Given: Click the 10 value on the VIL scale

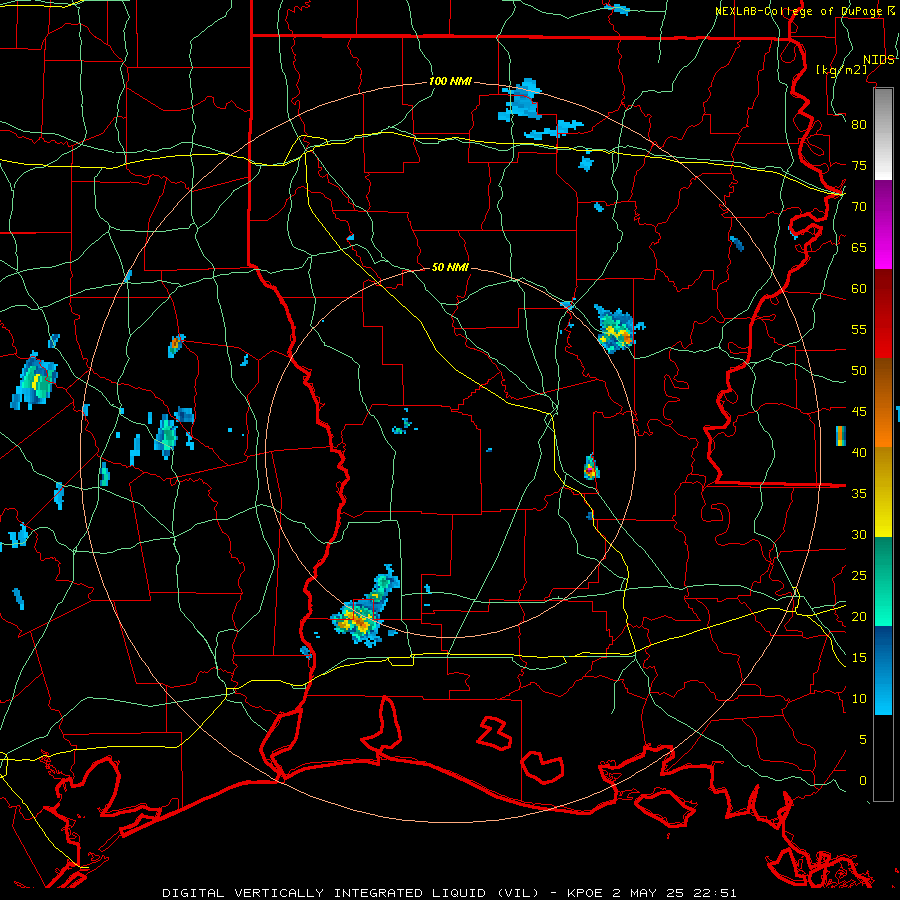Looking at the screenshot, I should (x=859, y=699).
